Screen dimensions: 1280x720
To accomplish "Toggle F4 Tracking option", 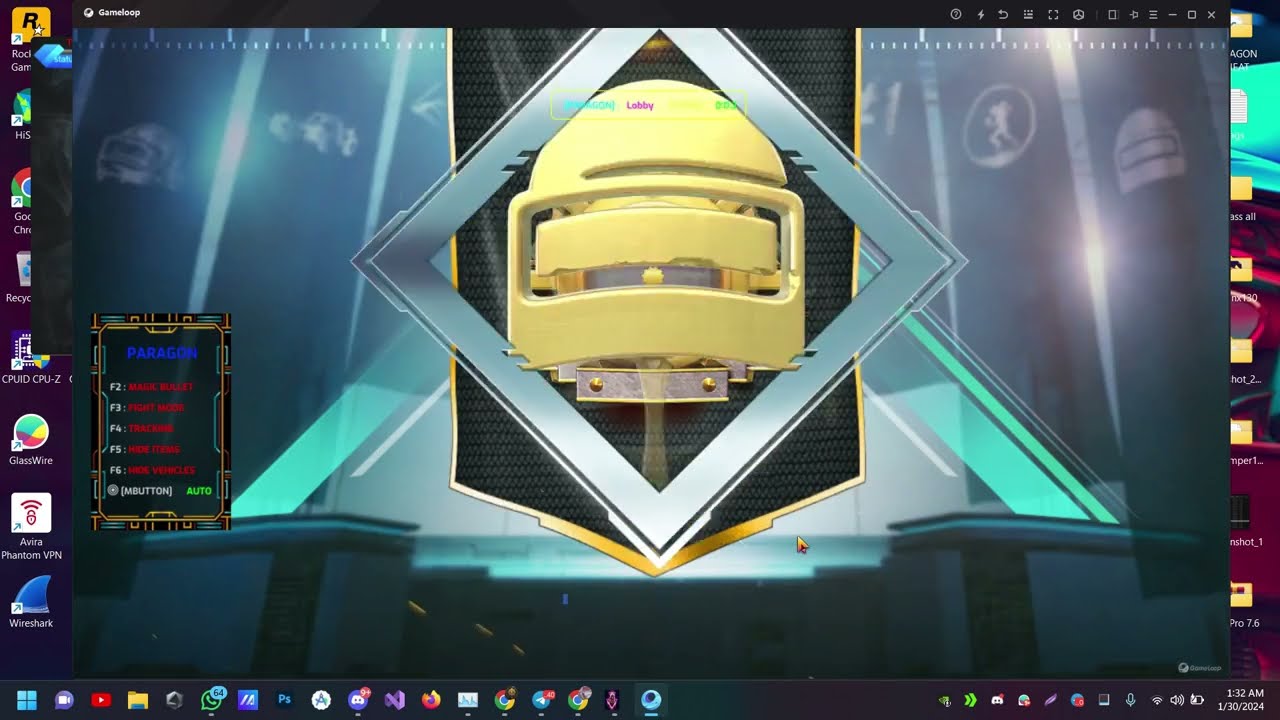I will 141,429.
